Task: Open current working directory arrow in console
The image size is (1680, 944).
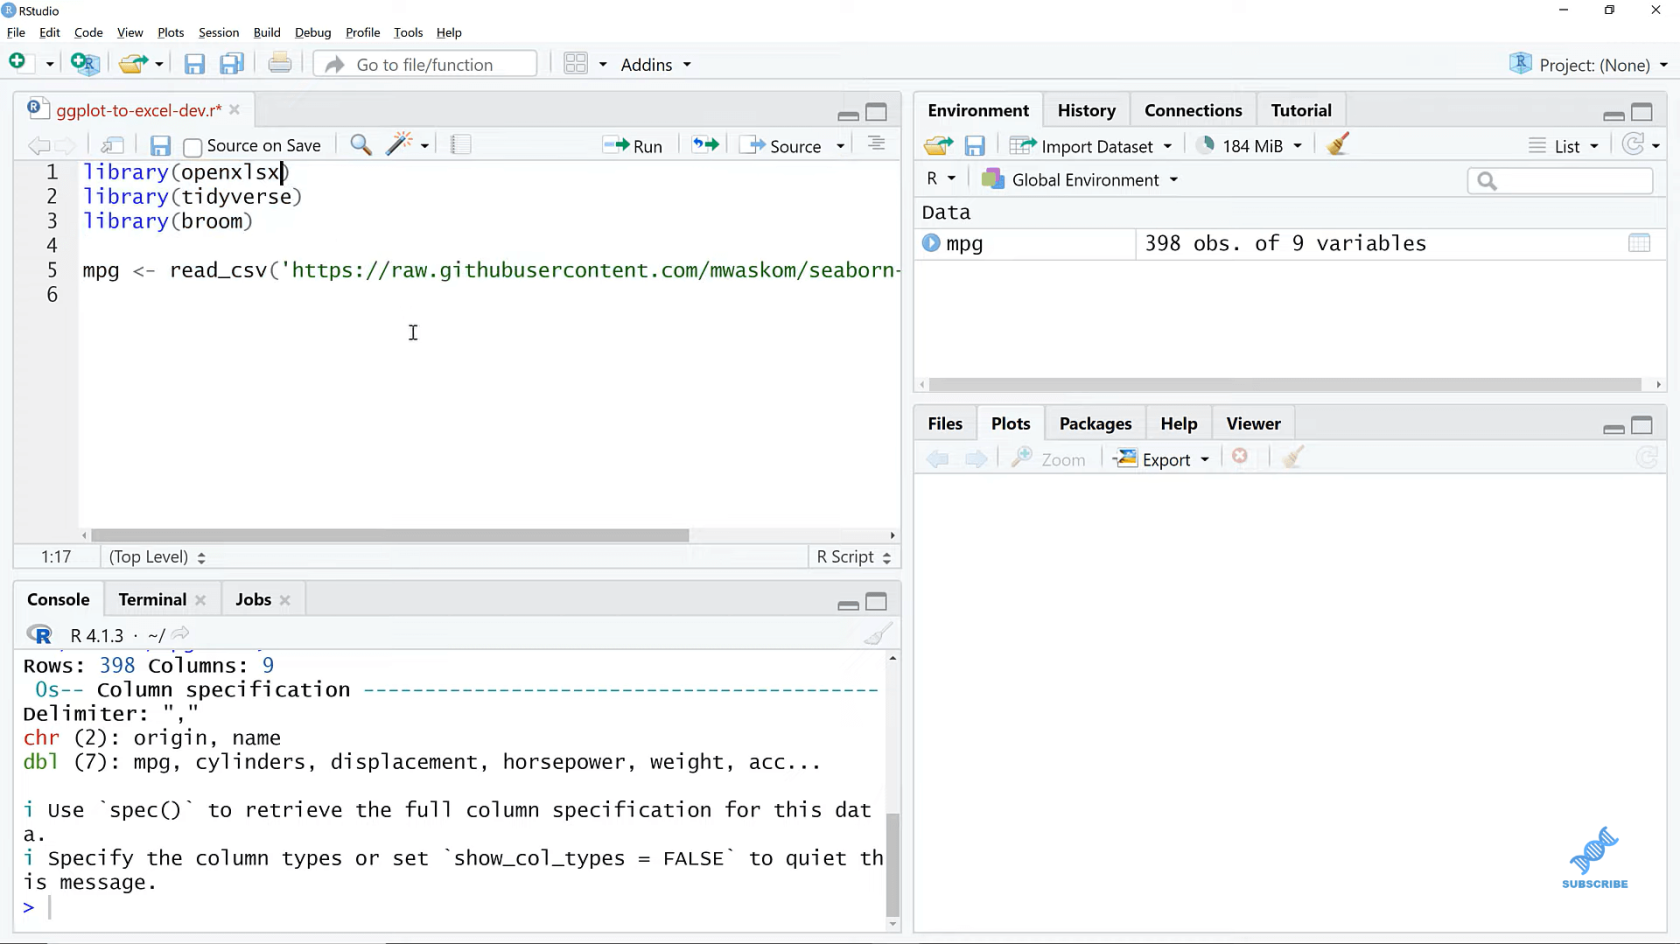Action: click(180, 634)
